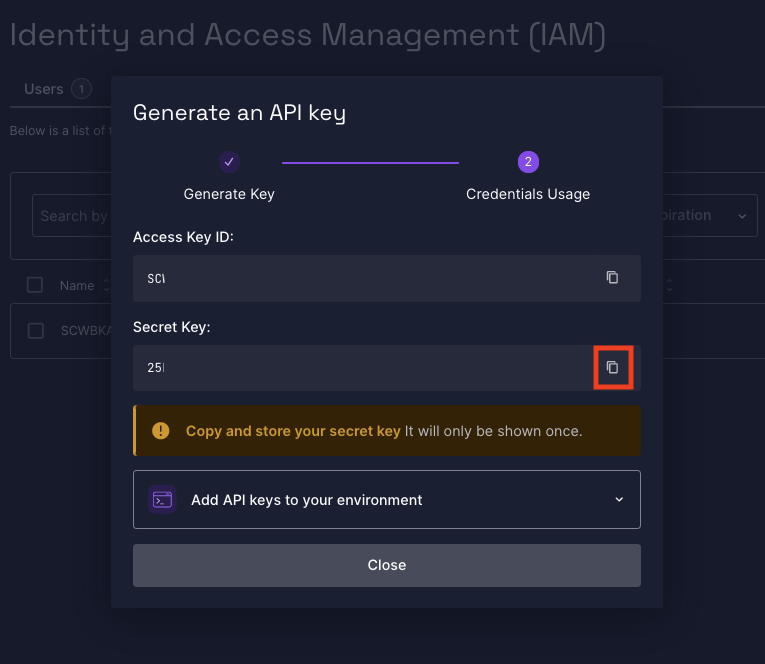Click the SCWBKA entry in the background list
The width and height of the screenshot is (765, 664).
[x=86, y=331]
